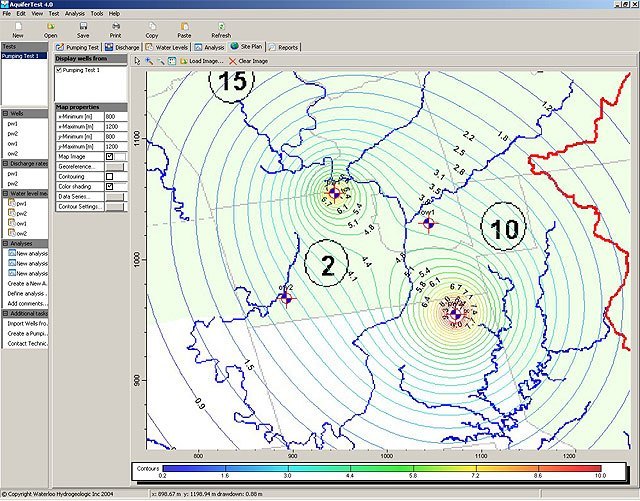Open the Tools menu
Image resolution: width=640 pixels, height=501 pixels.
(97, 13)
